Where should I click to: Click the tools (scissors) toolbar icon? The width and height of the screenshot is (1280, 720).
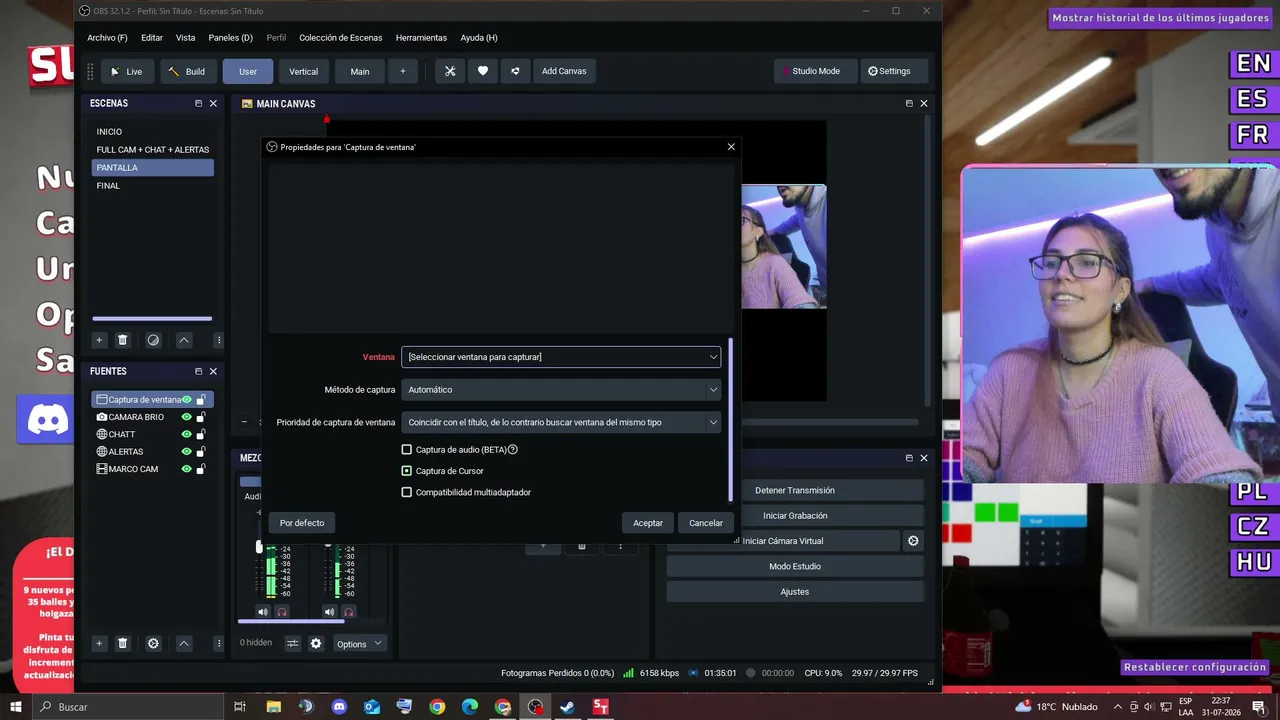point(450,71)
